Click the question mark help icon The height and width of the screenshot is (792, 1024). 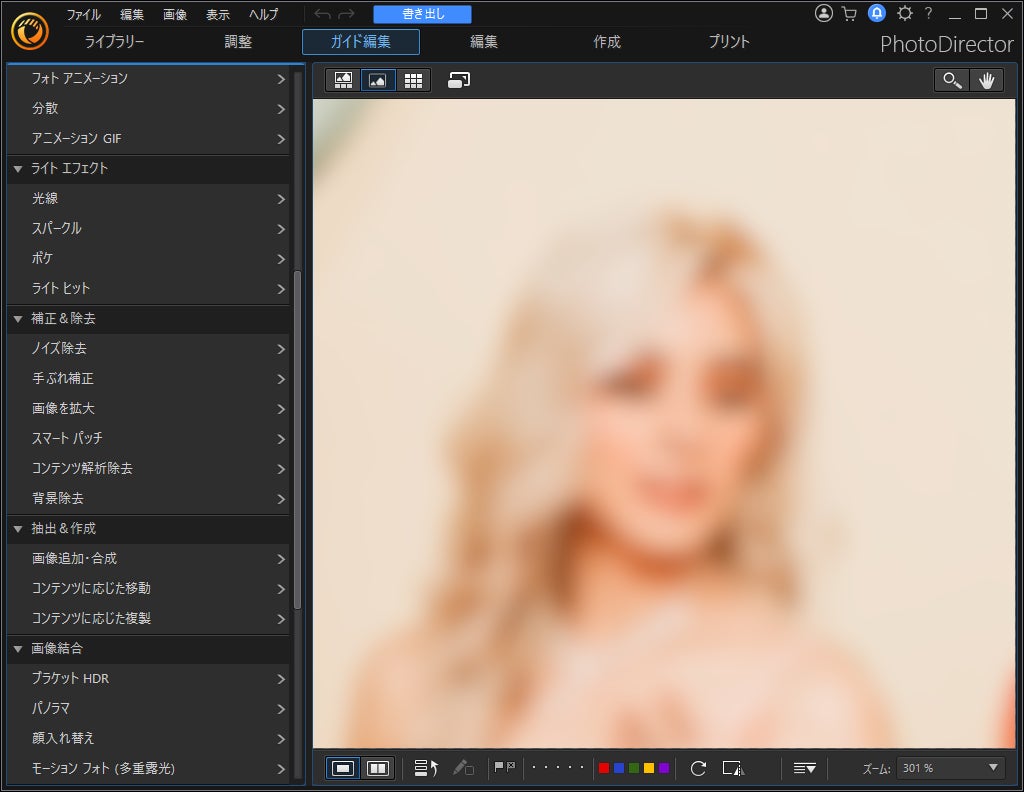tap(928, 13)
